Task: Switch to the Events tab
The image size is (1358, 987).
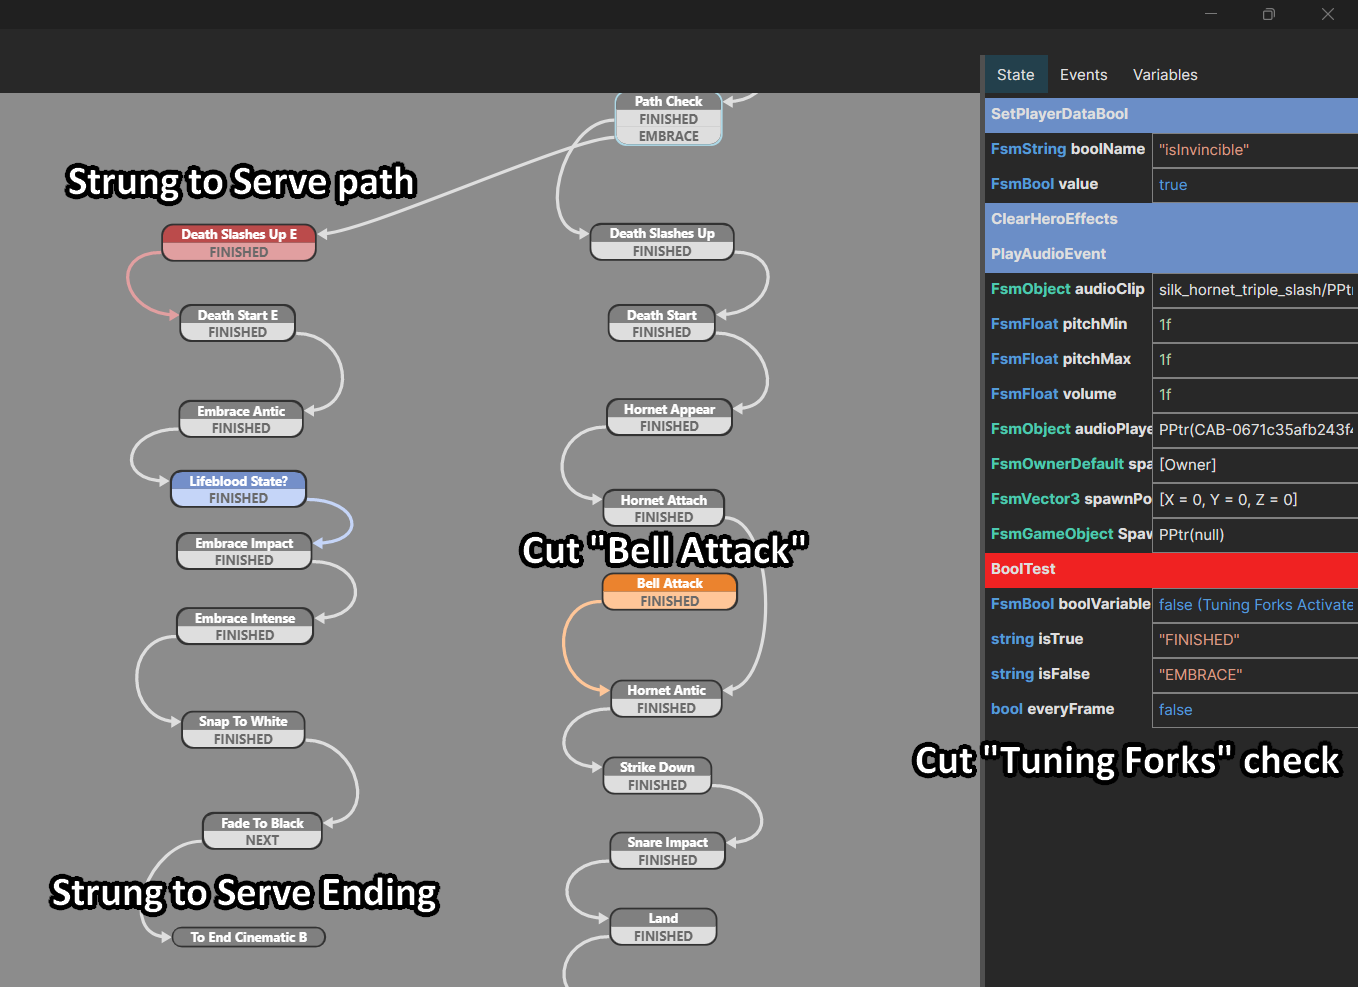Action: click(x=1083, y=75)
